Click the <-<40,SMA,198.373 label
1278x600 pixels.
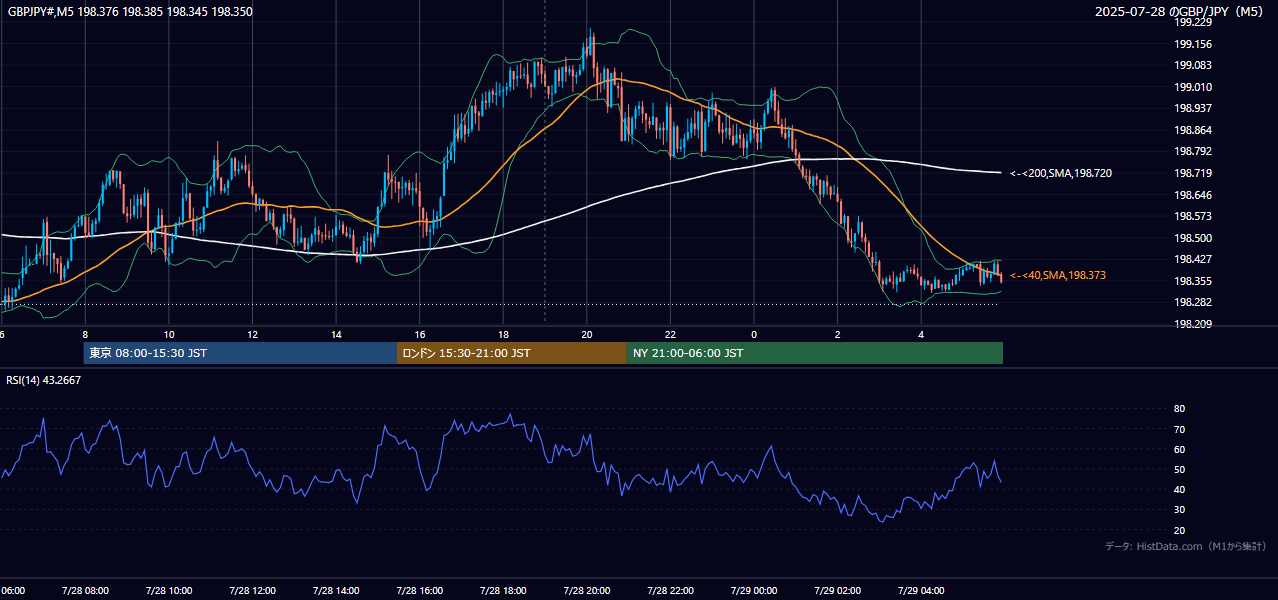tap(1058, 275)
